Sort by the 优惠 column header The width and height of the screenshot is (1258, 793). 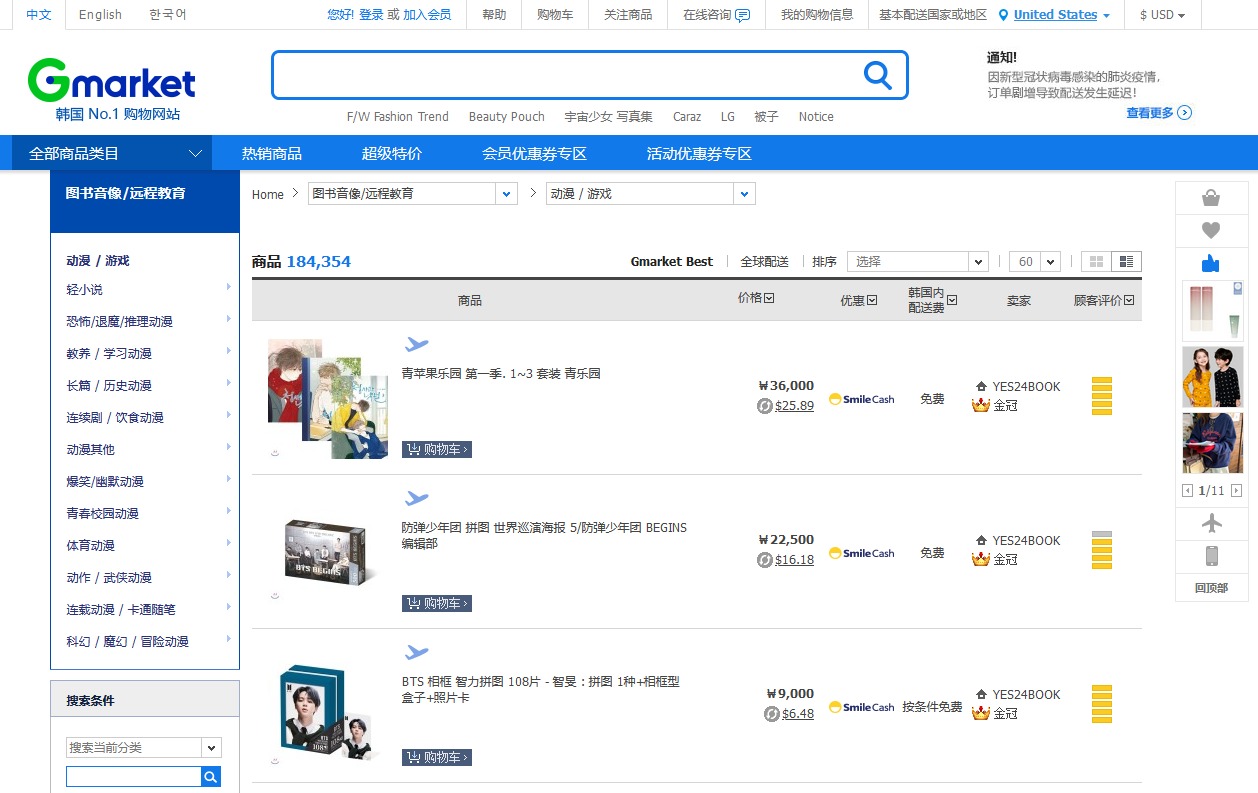point(858,300)
